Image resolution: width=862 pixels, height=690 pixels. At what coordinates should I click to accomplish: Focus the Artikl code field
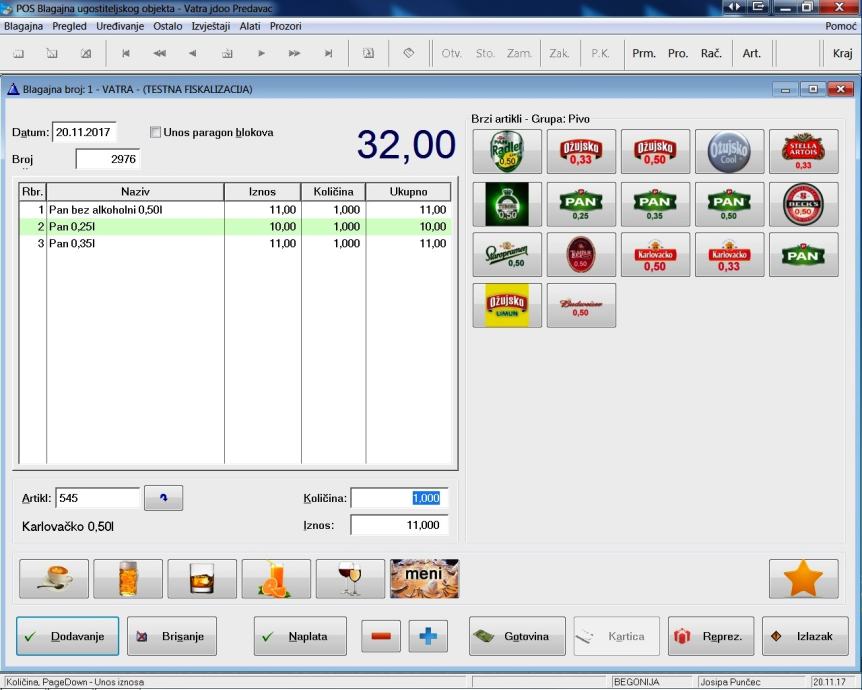pyautogui.click(x=98, y=498)
